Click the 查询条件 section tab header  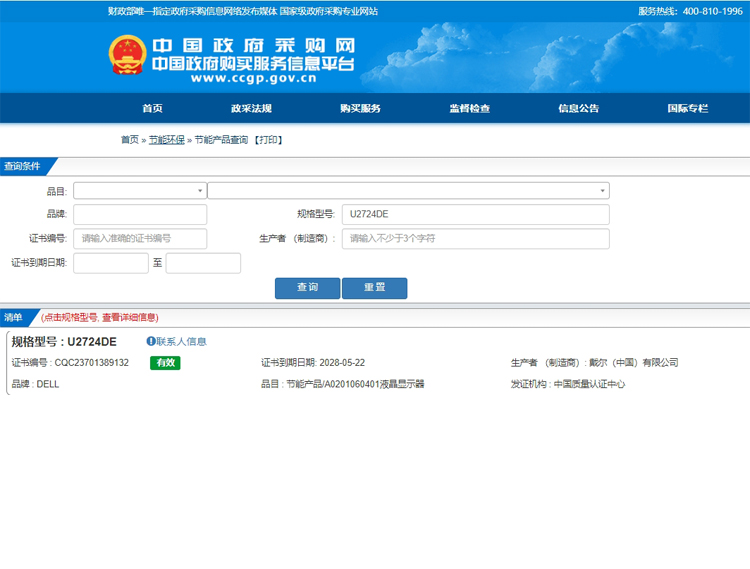point(23,166)
